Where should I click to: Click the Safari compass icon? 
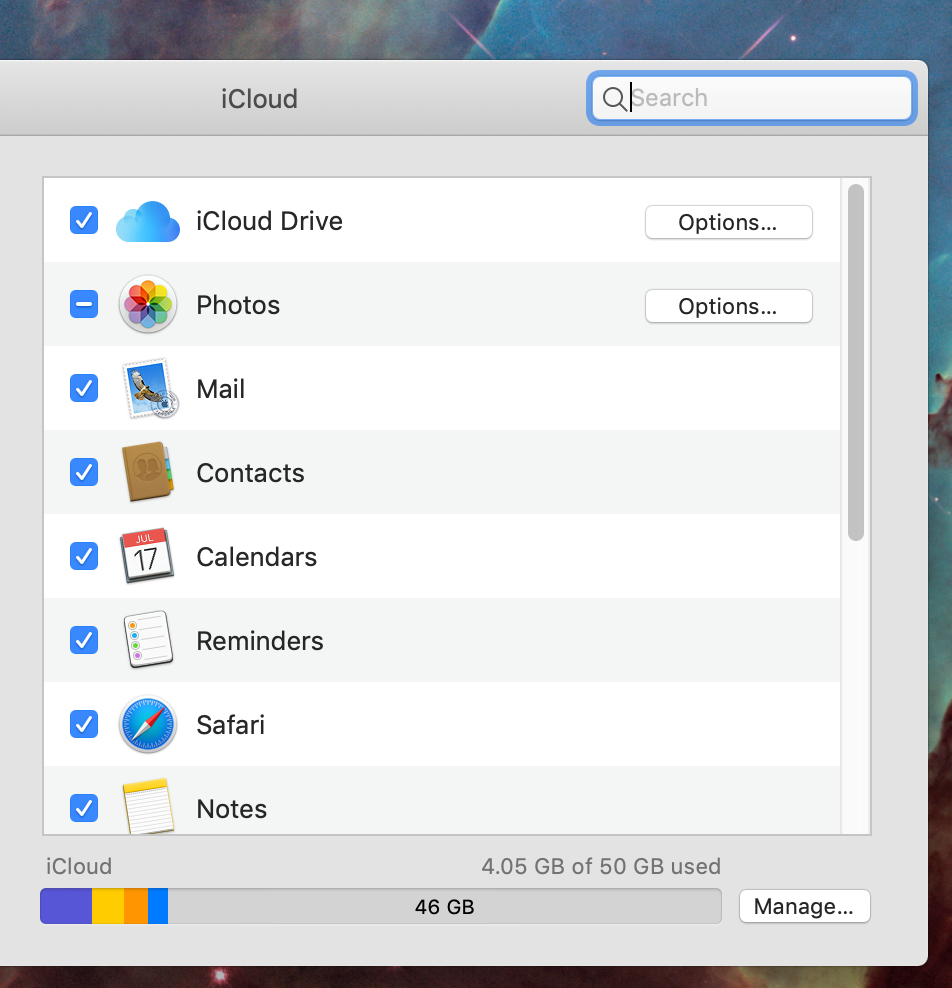(147, 724)
